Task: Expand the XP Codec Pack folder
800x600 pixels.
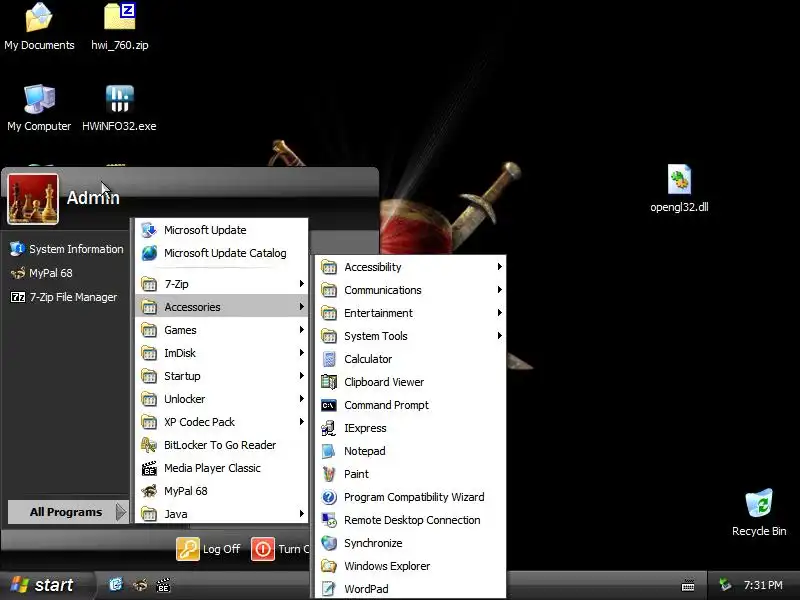Action: click(x=221, y=422)
